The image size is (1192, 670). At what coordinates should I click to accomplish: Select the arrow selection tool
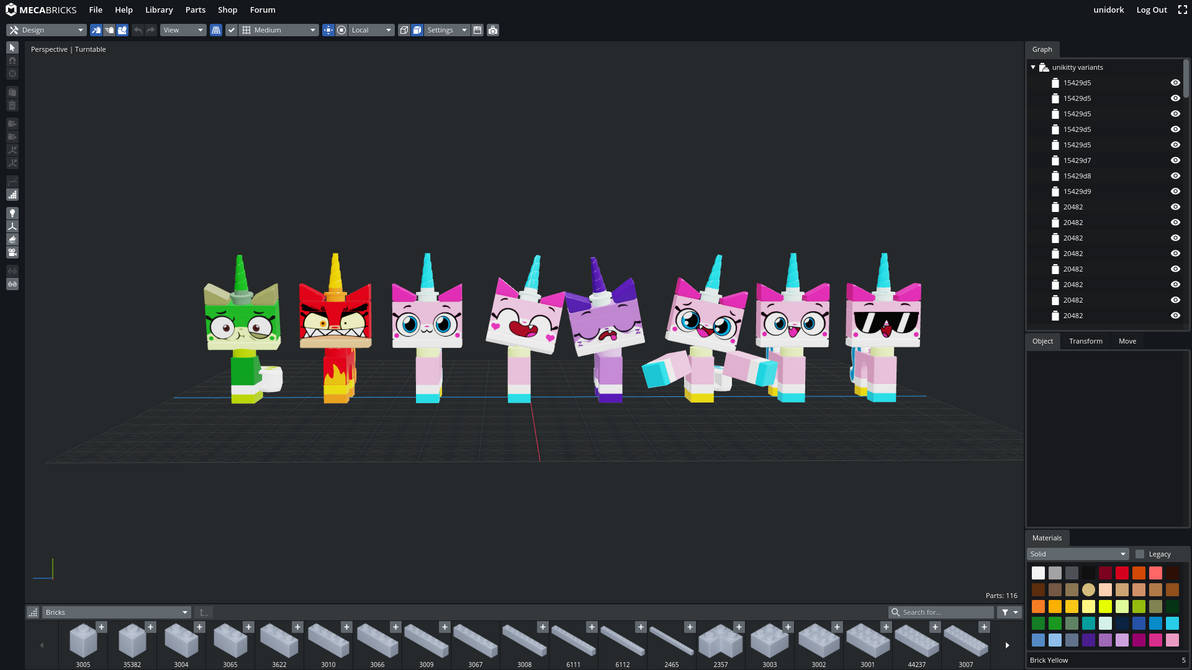pyautogui.click(x=12, y=48)
